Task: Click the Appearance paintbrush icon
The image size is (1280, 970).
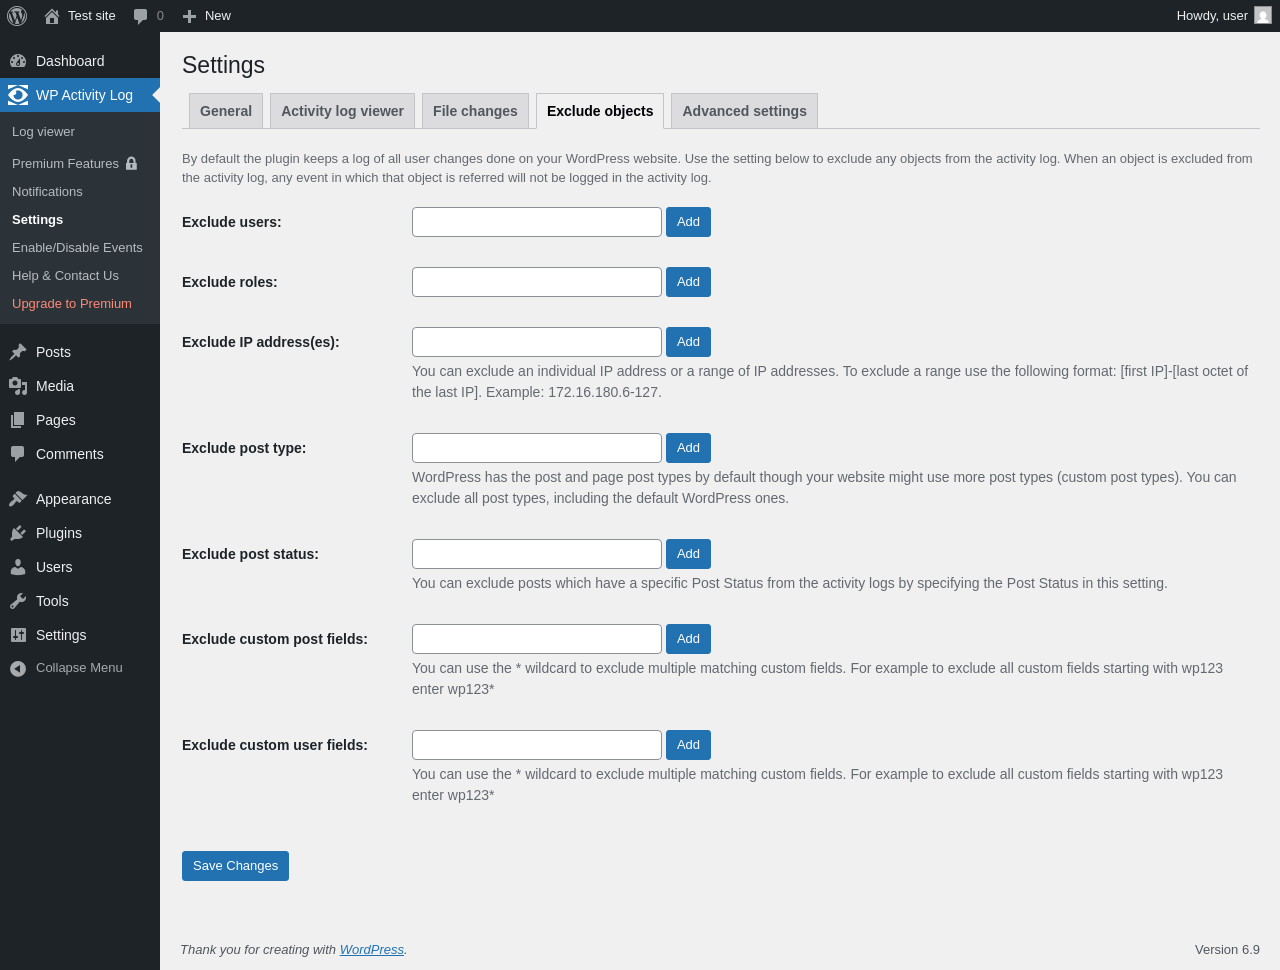Action: (18, 499)
